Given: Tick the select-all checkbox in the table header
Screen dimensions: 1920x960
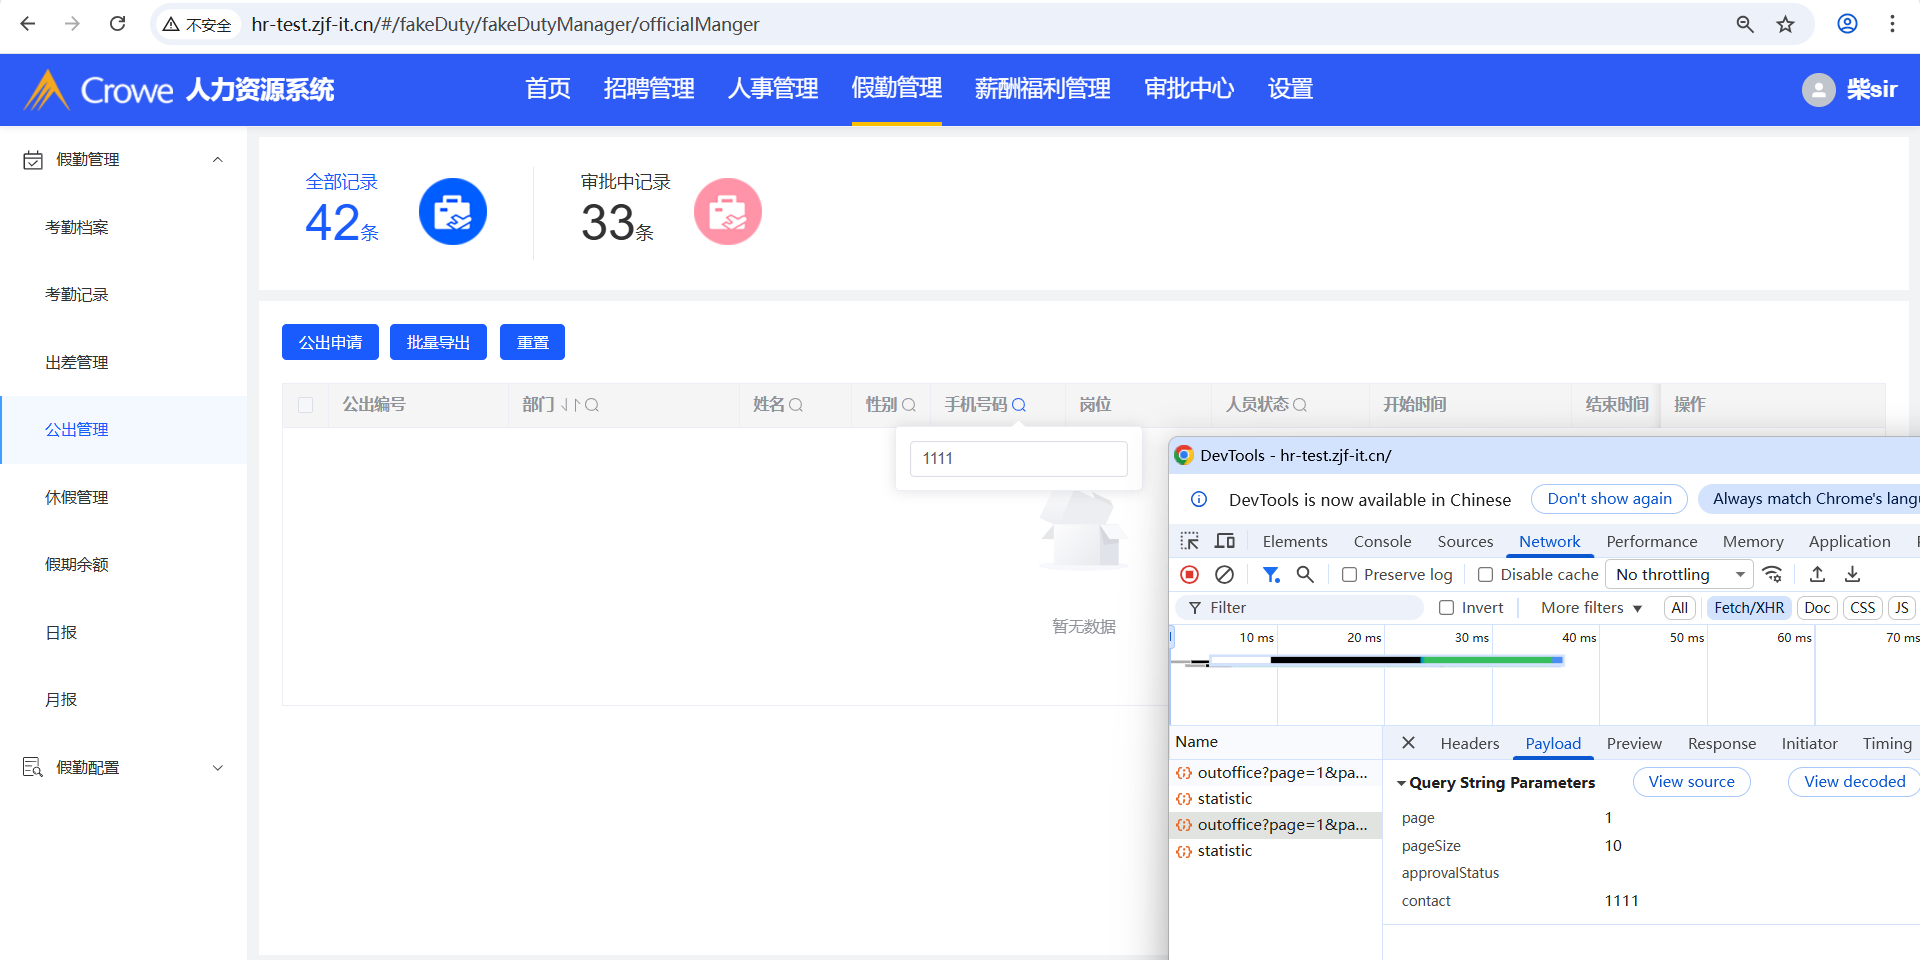Looking at the screenshot, I should pos(306,405).
